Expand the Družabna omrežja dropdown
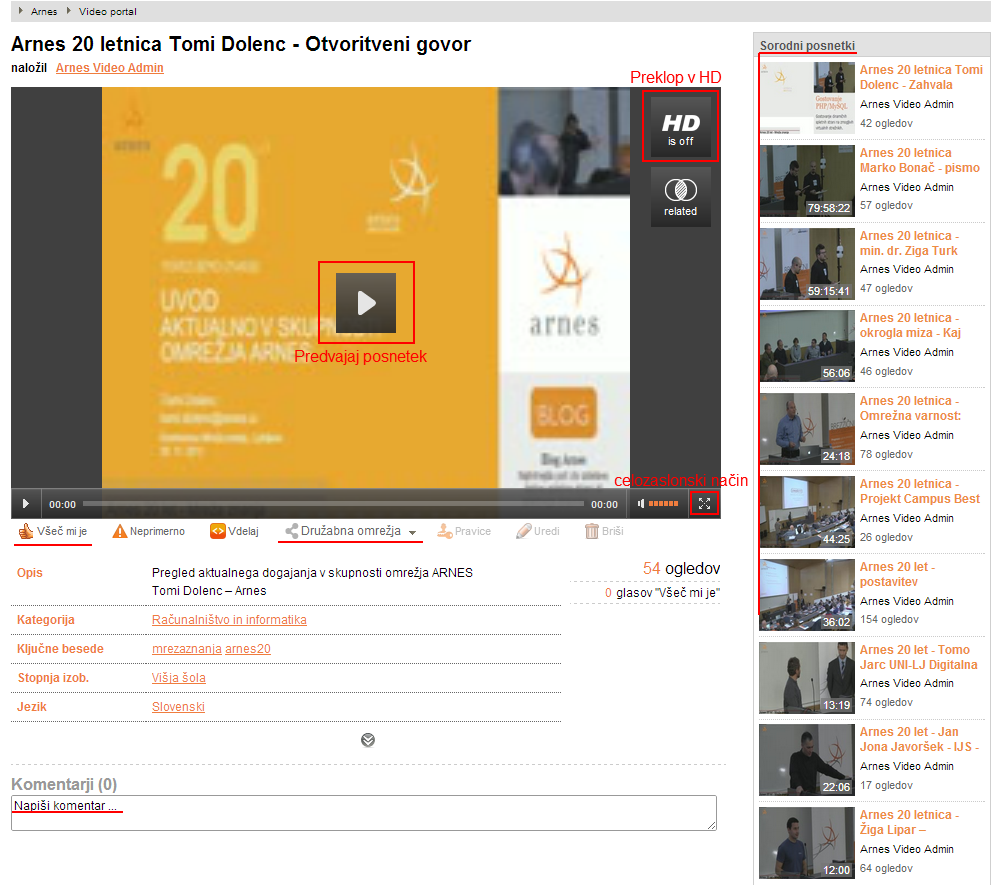Screen dimensions: 1000x885 coord(351,531)
